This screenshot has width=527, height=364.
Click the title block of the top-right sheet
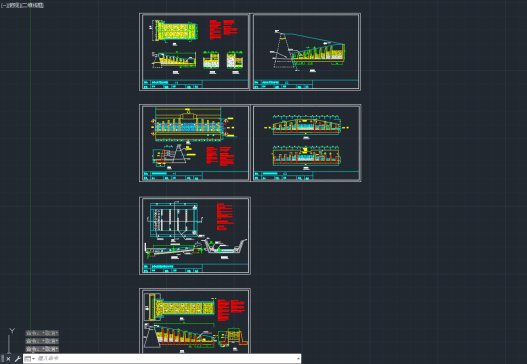pyautogui.click(x=306, y=84)
